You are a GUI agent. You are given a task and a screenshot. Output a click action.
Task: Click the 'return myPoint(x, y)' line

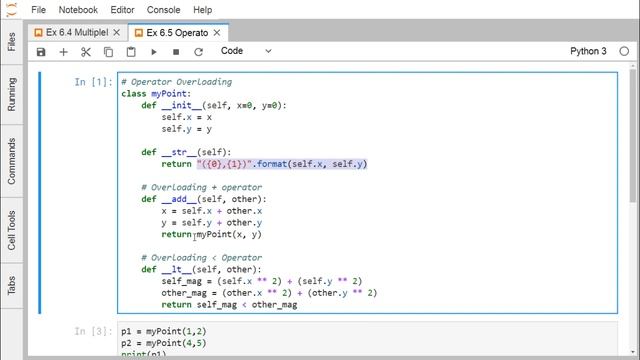(211, 235)
